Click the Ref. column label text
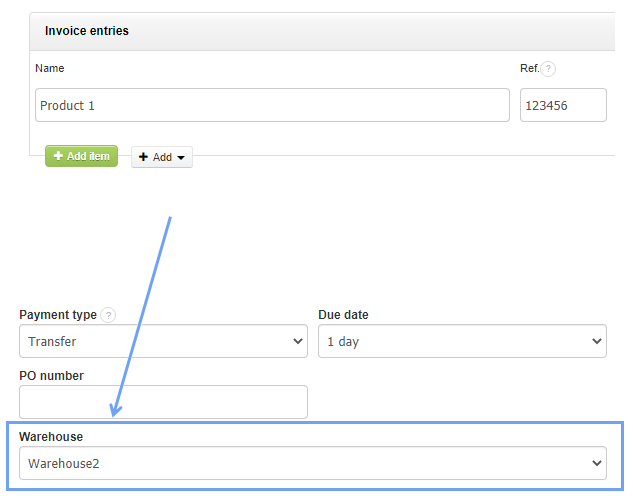This screenshot has height=498, width=633. (x=529, y=68)
